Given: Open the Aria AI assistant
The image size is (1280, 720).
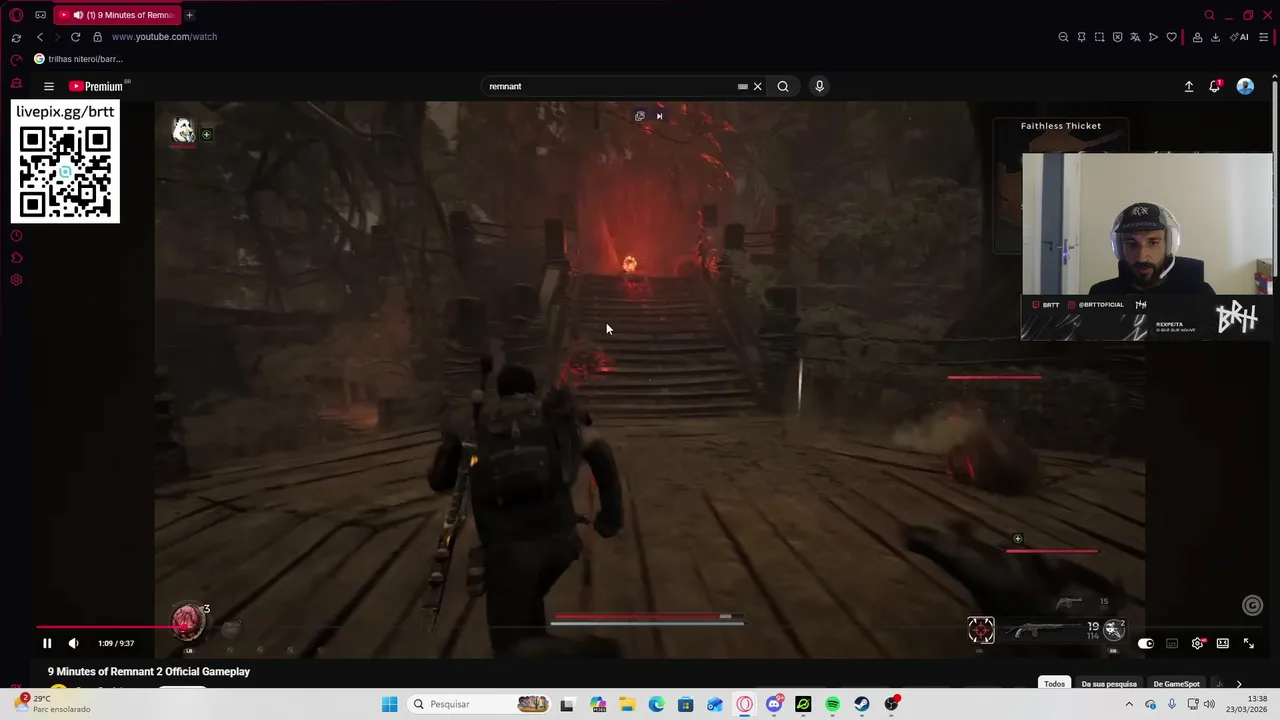Looking at the screenshot, I should pyautogui.click(x=1240, y=37).
